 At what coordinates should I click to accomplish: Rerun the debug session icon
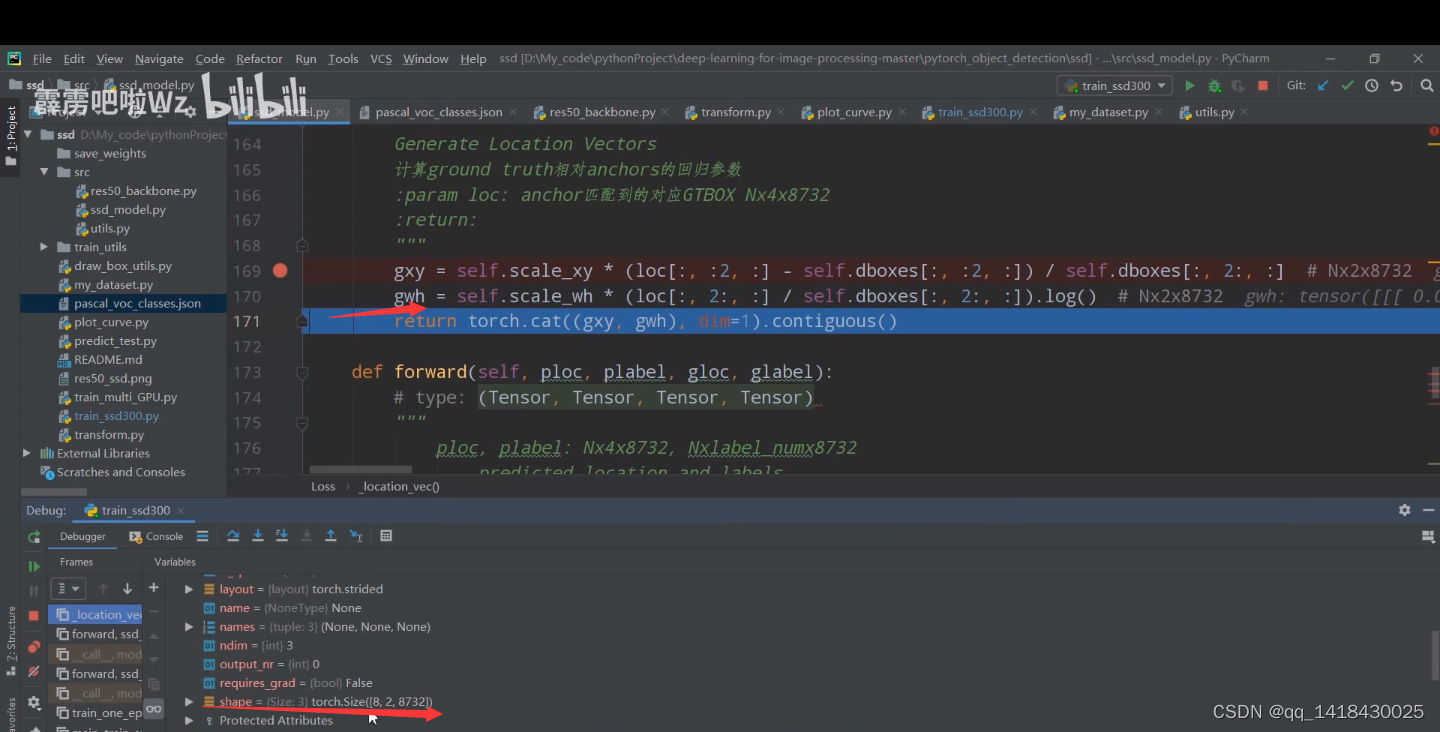point(34,537)
